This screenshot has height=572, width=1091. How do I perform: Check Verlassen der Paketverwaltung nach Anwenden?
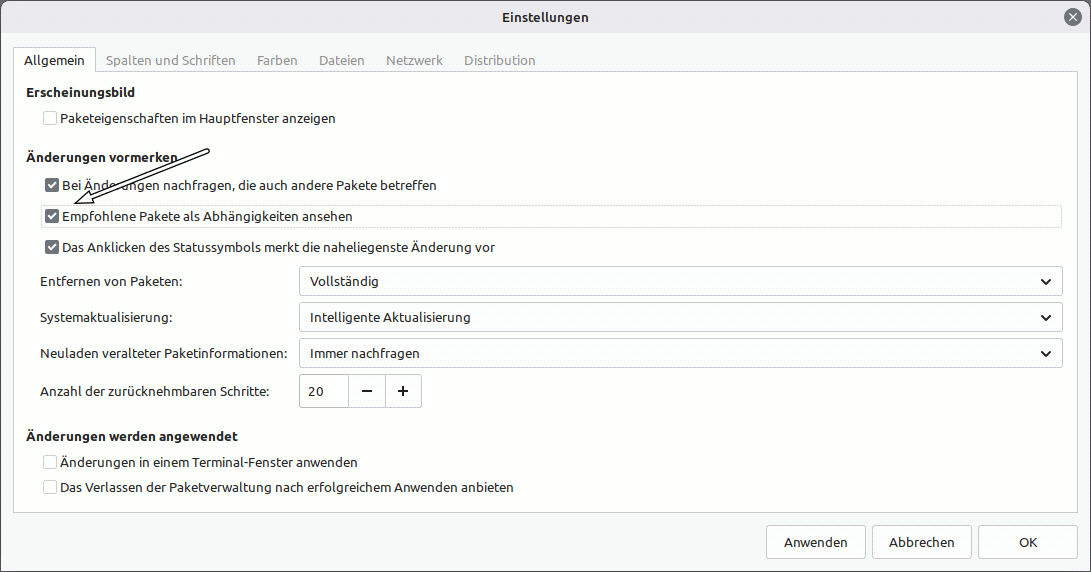tap(51, 488)
